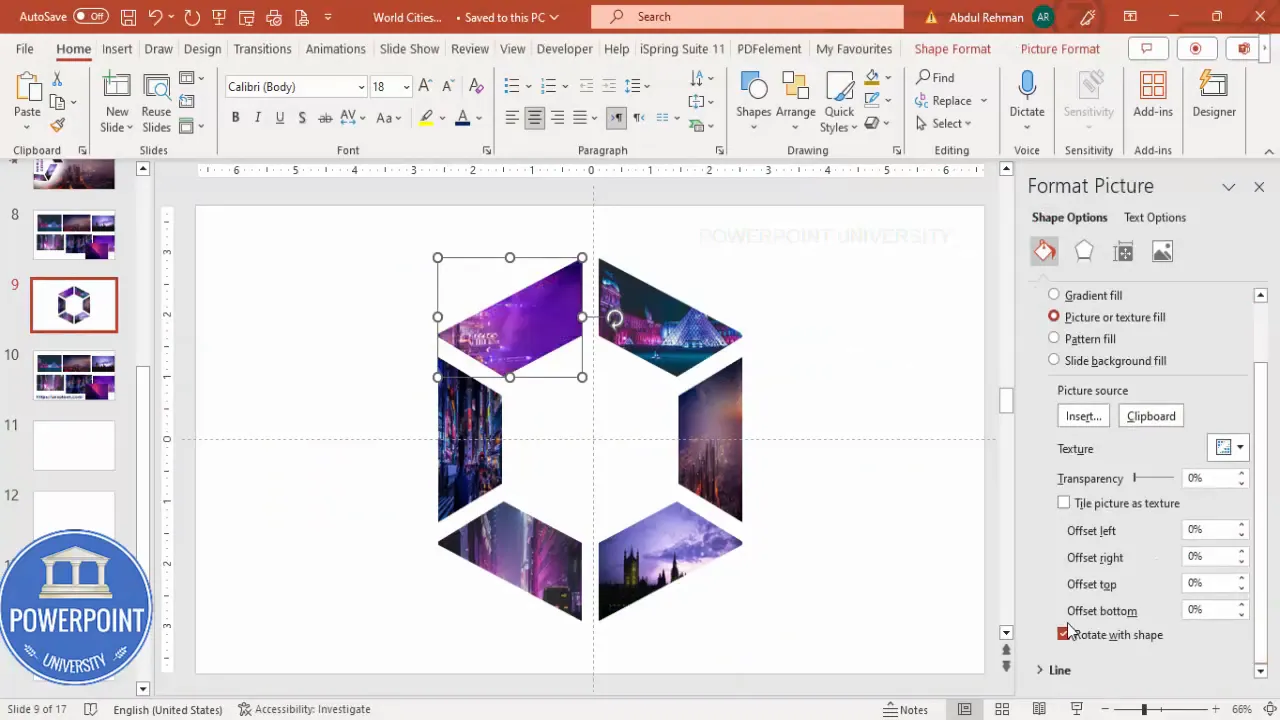
Task: Select Pattern fill option
Action: coord(1054,338)
